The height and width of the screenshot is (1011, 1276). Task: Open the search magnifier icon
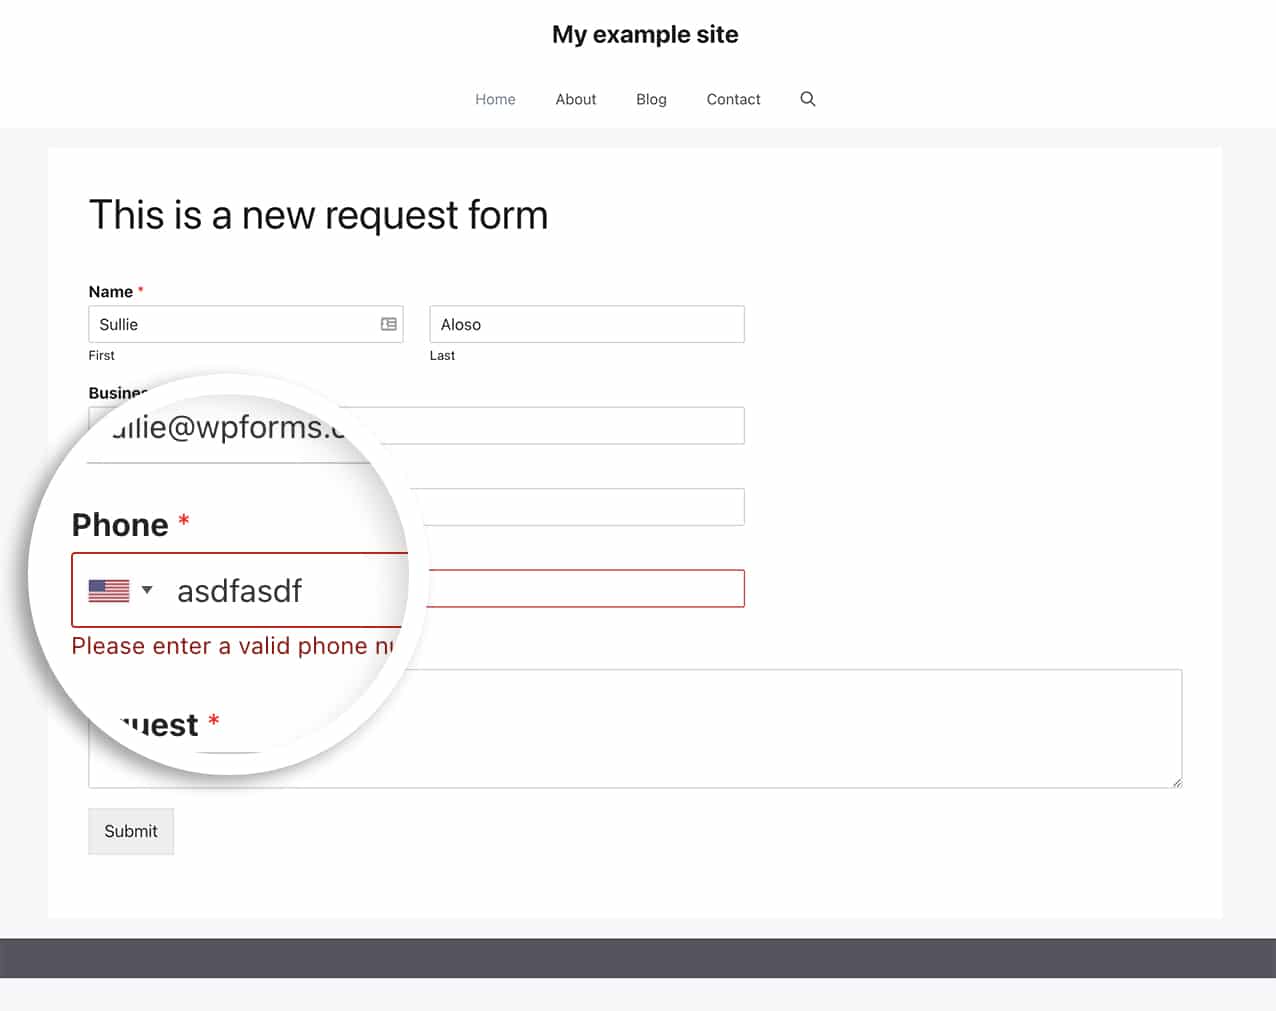tap(807, 99)
